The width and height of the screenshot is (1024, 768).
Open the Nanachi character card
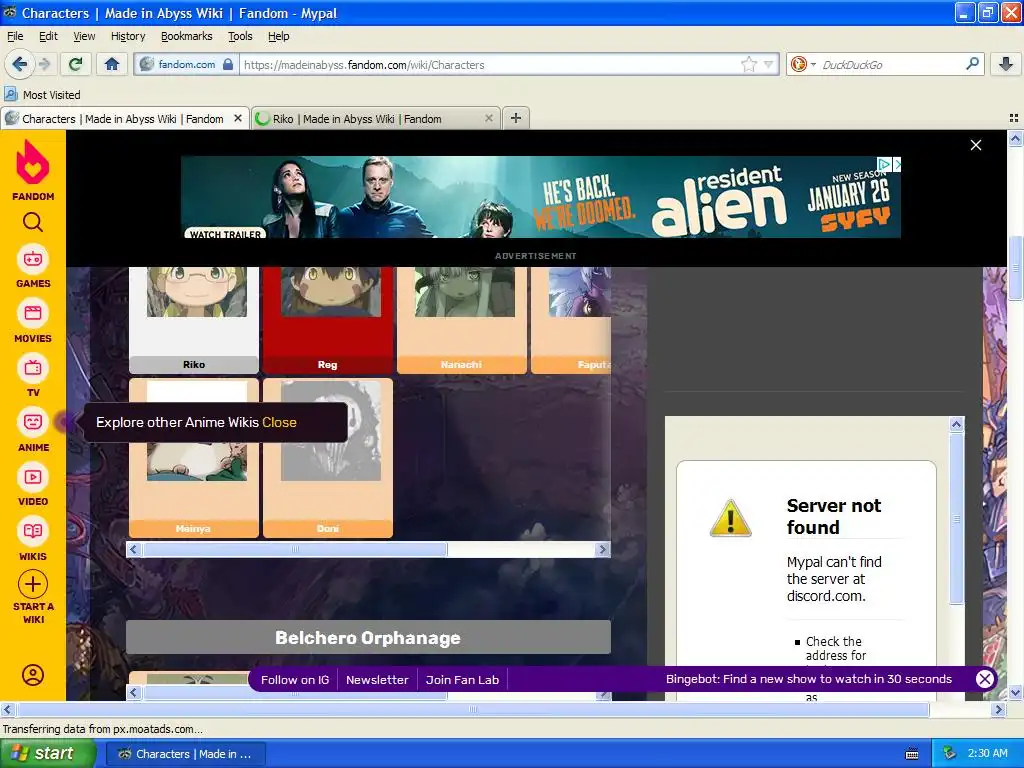[x=462, y=320]
